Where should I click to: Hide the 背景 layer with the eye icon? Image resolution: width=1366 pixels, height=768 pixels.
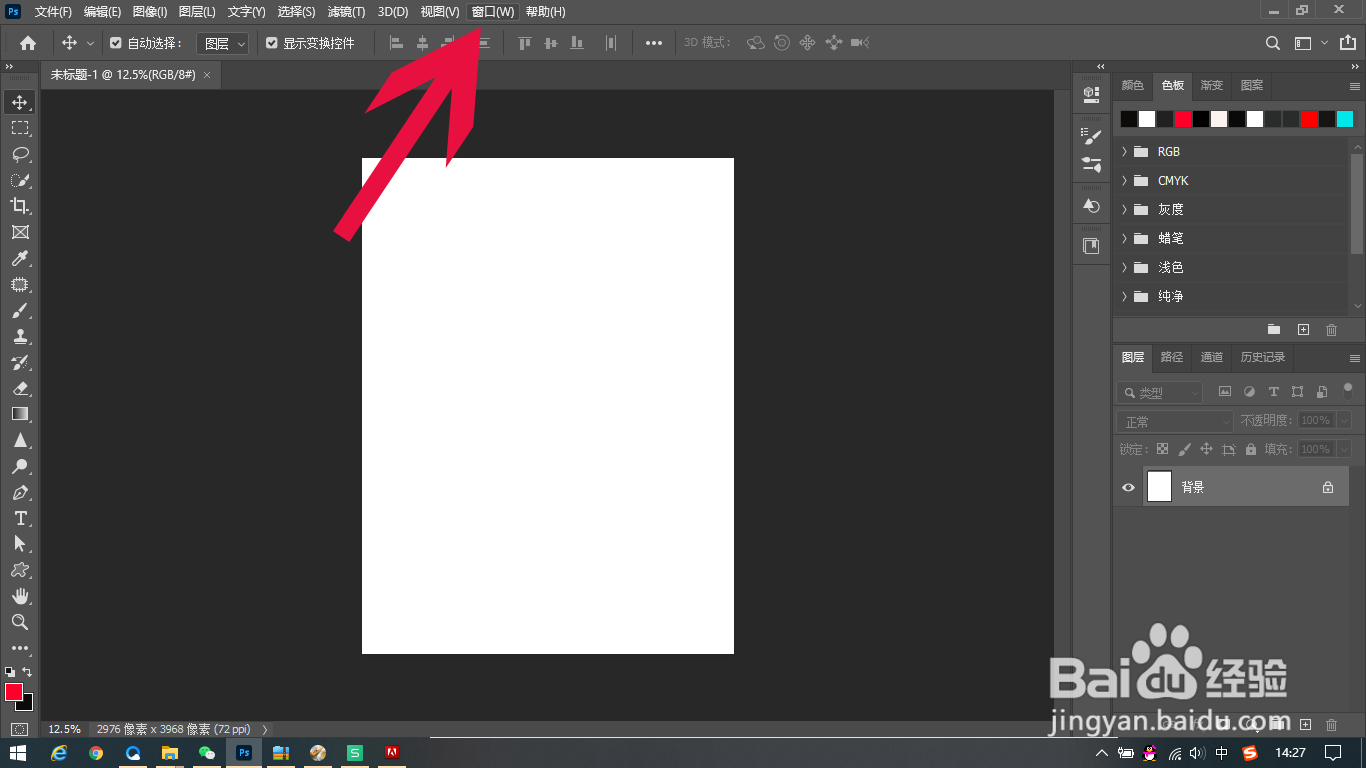[x=1128, y=487]
